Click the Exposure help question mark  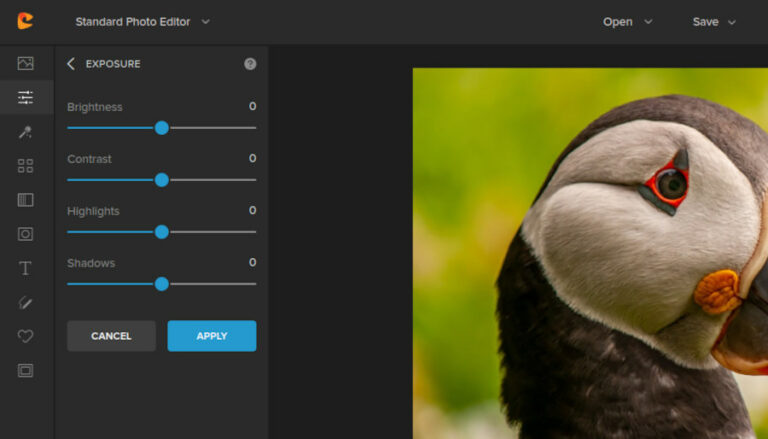[250, 64]
